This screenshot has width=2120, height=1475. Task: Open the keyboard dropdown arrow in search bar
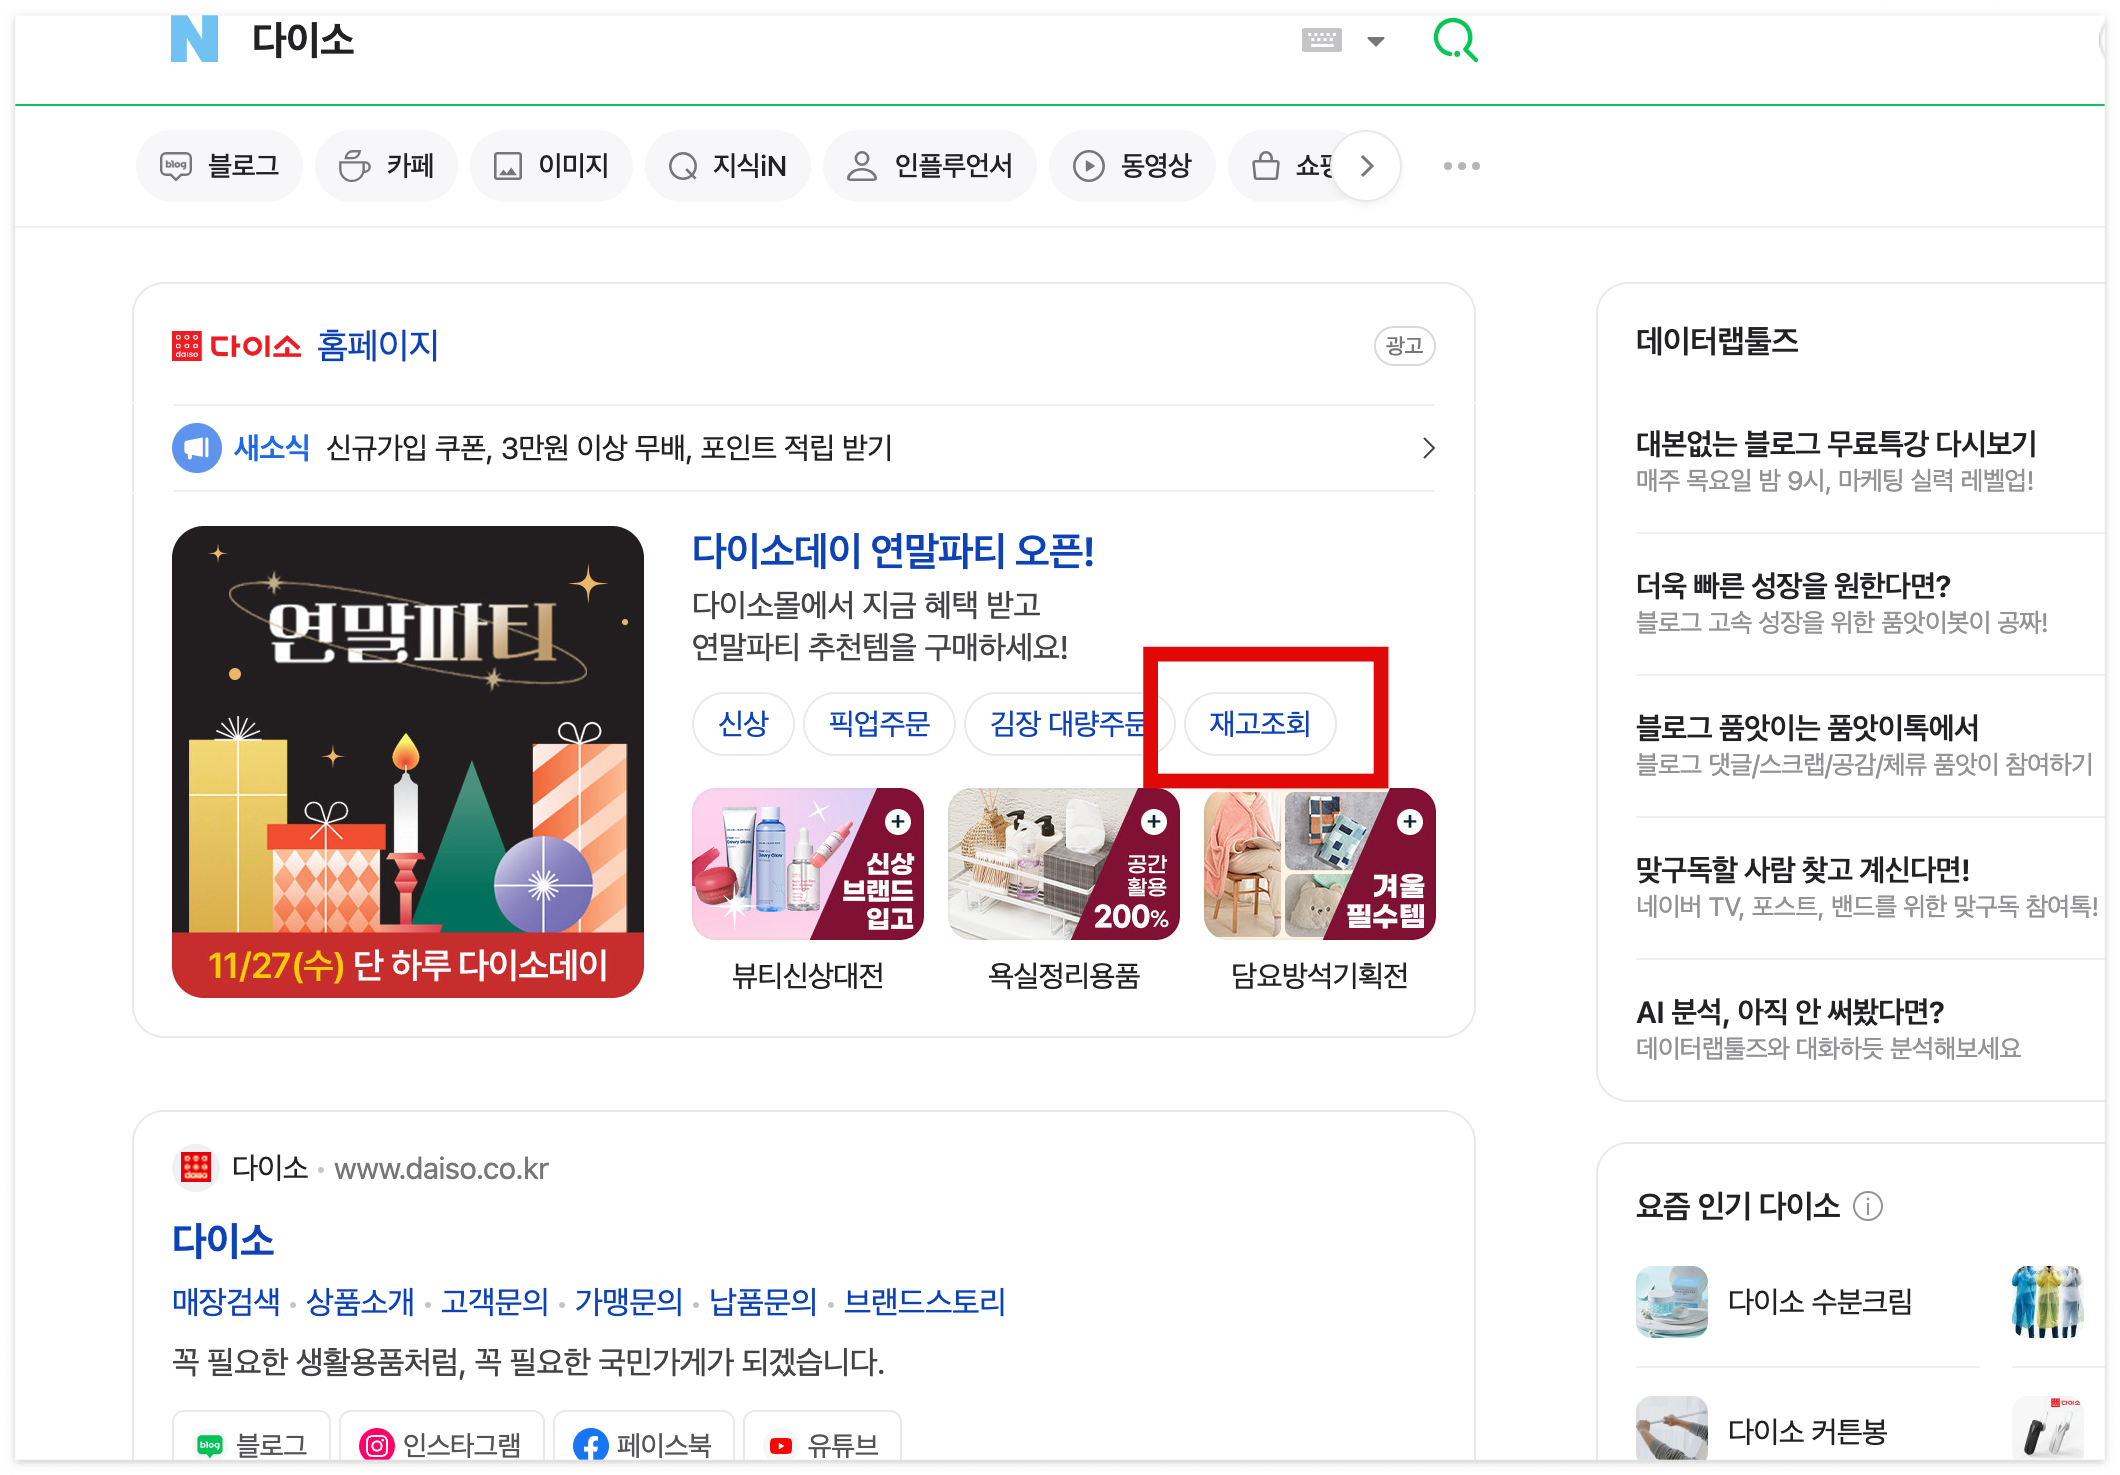pos(1377,41)
